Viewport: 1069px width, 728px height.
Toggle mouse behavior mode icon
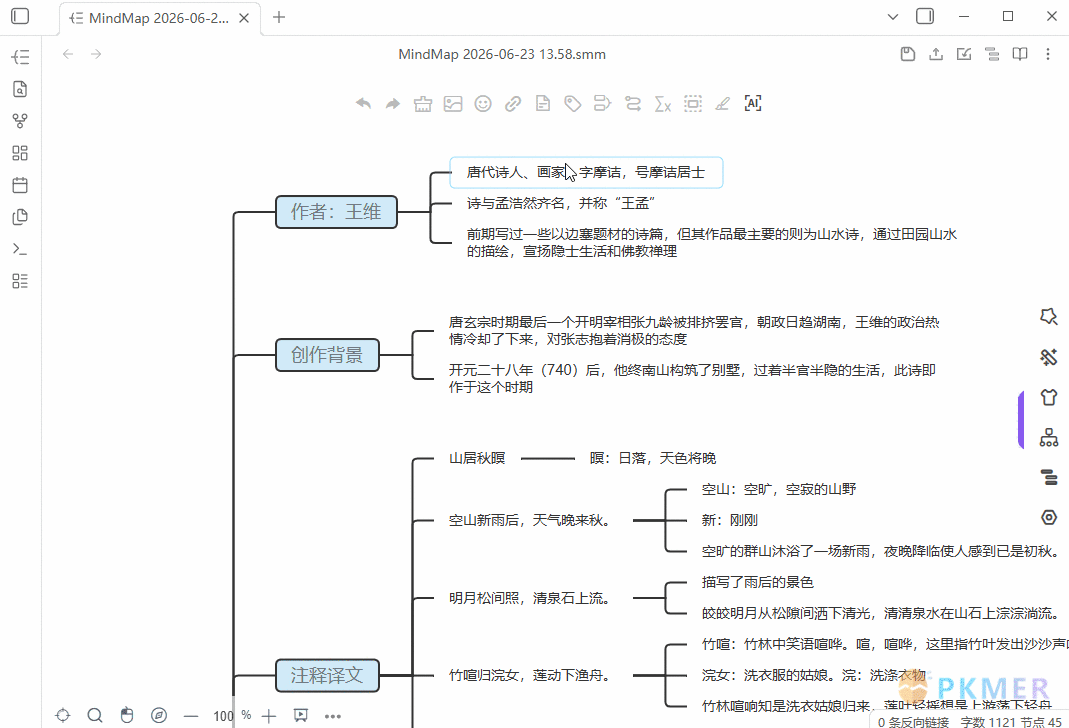127,715
